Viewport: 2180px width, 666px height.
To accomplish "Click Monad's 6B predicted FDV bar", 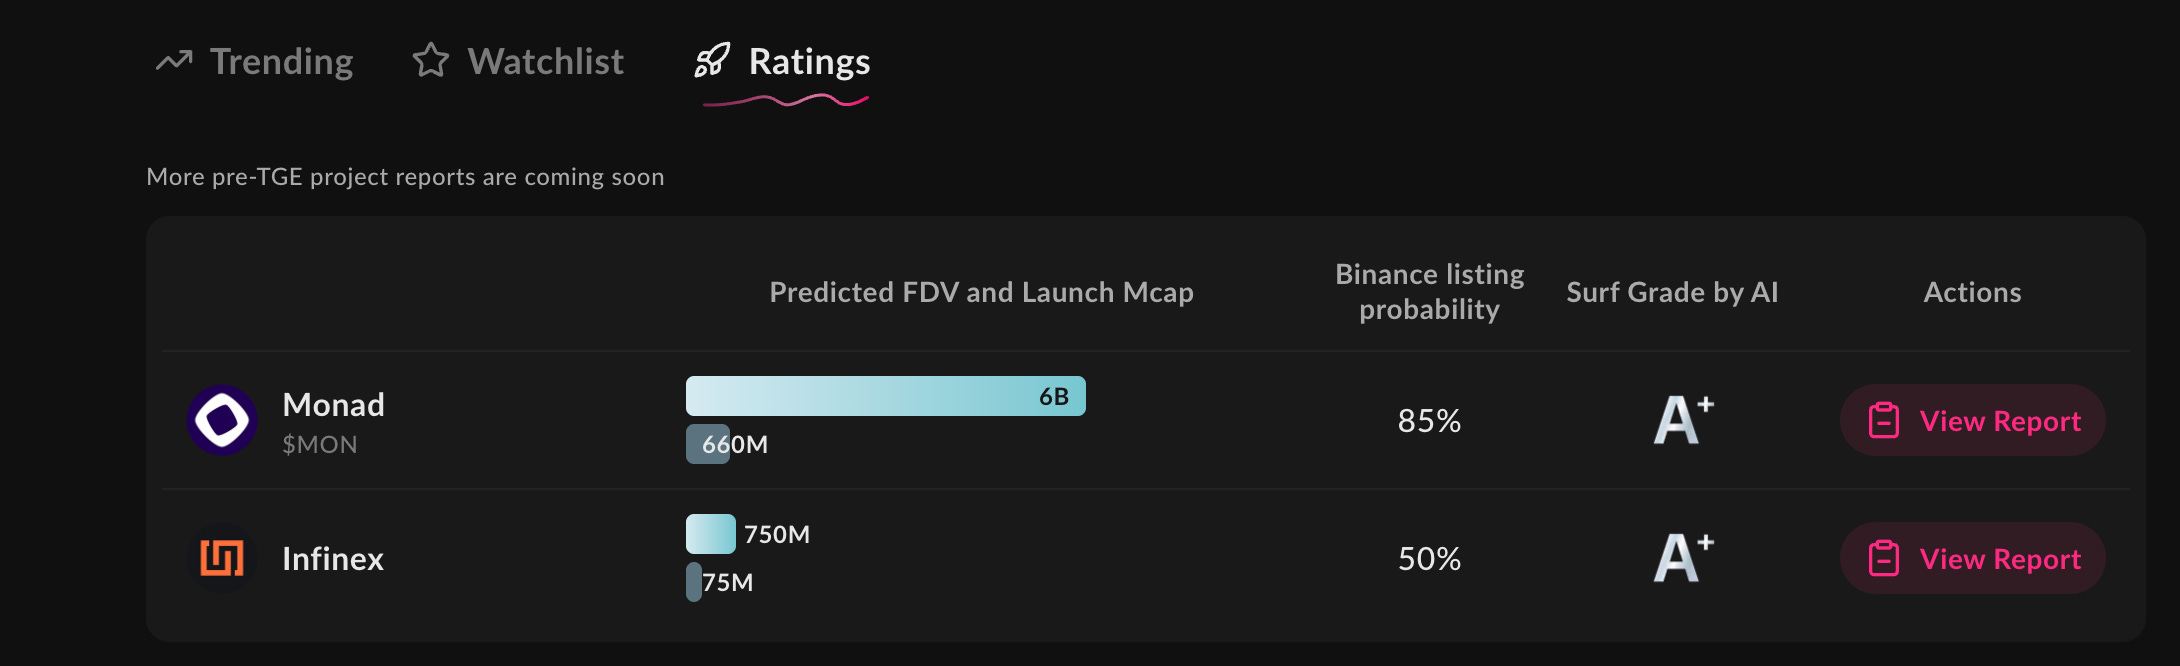I will pyautogui.click(x=886, y=396).
